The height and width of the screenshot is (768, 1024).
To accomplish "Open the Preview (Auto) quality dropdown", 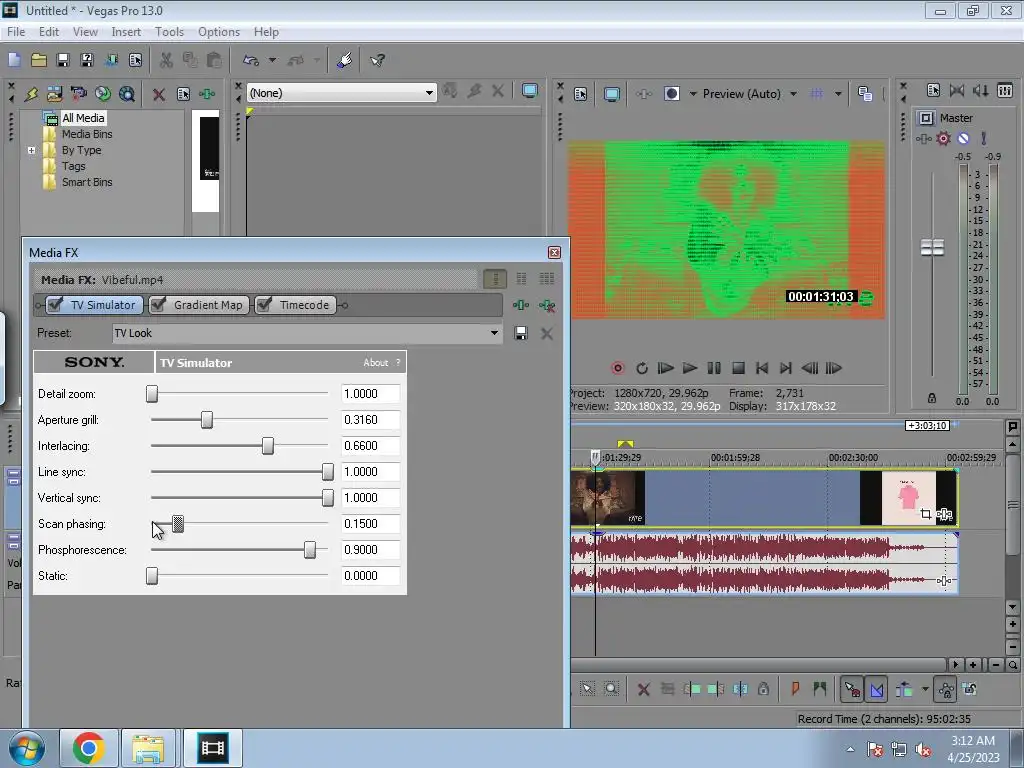I will [793, 94].
